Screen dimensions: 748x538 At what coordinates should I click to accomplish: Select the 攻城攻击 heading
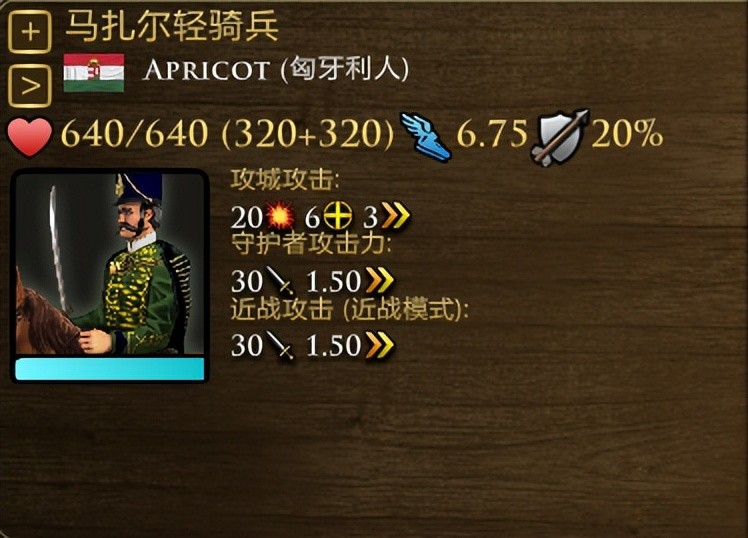[285, 180]
